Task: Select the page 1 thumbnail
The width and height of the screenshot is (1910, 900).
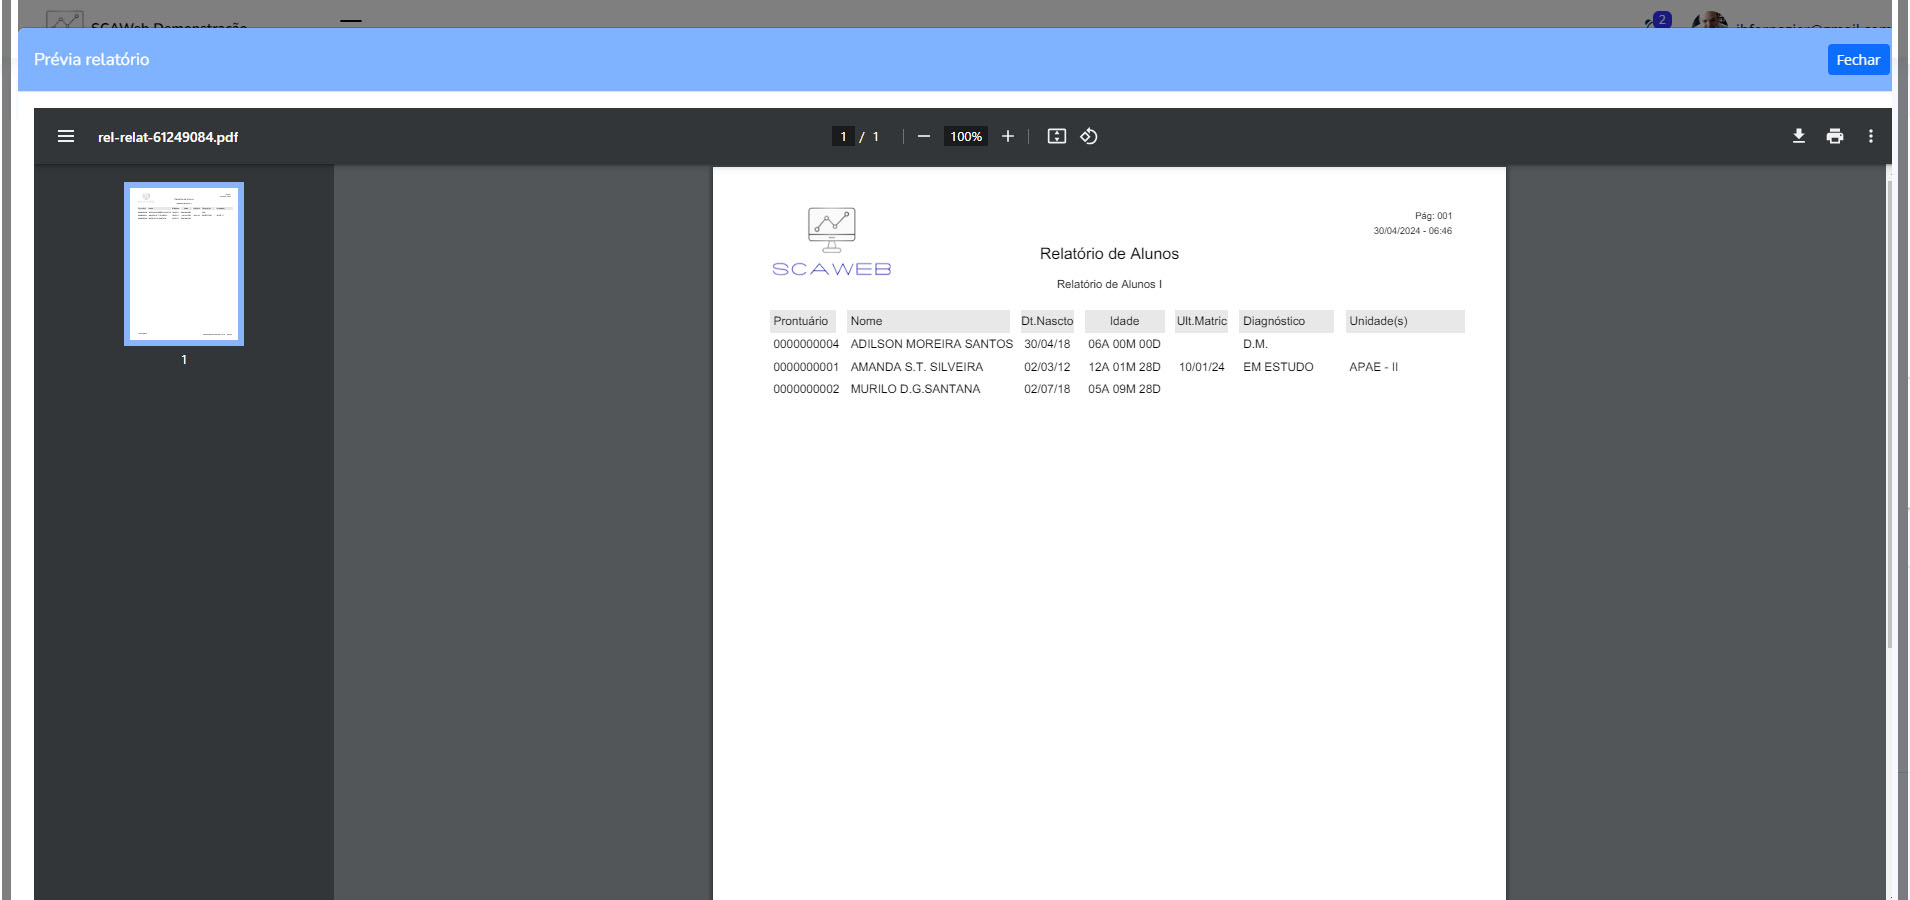Action: coord(184,264)
